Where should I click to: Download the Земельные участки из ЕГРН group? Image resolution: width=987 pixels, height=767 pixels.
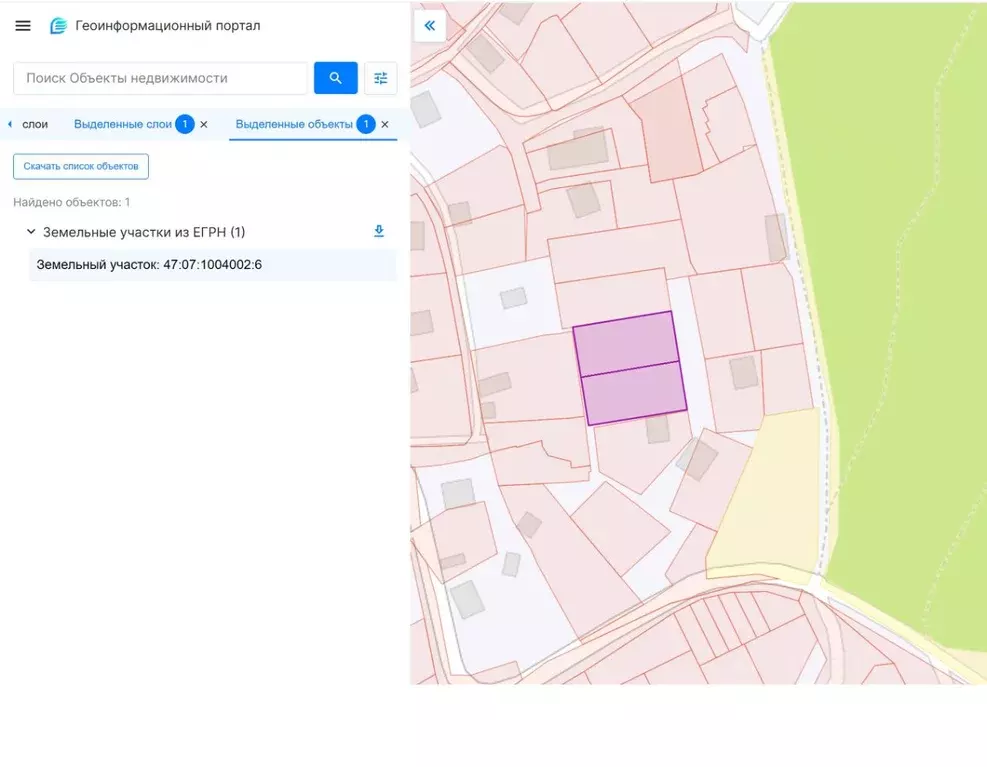point(379,231)
